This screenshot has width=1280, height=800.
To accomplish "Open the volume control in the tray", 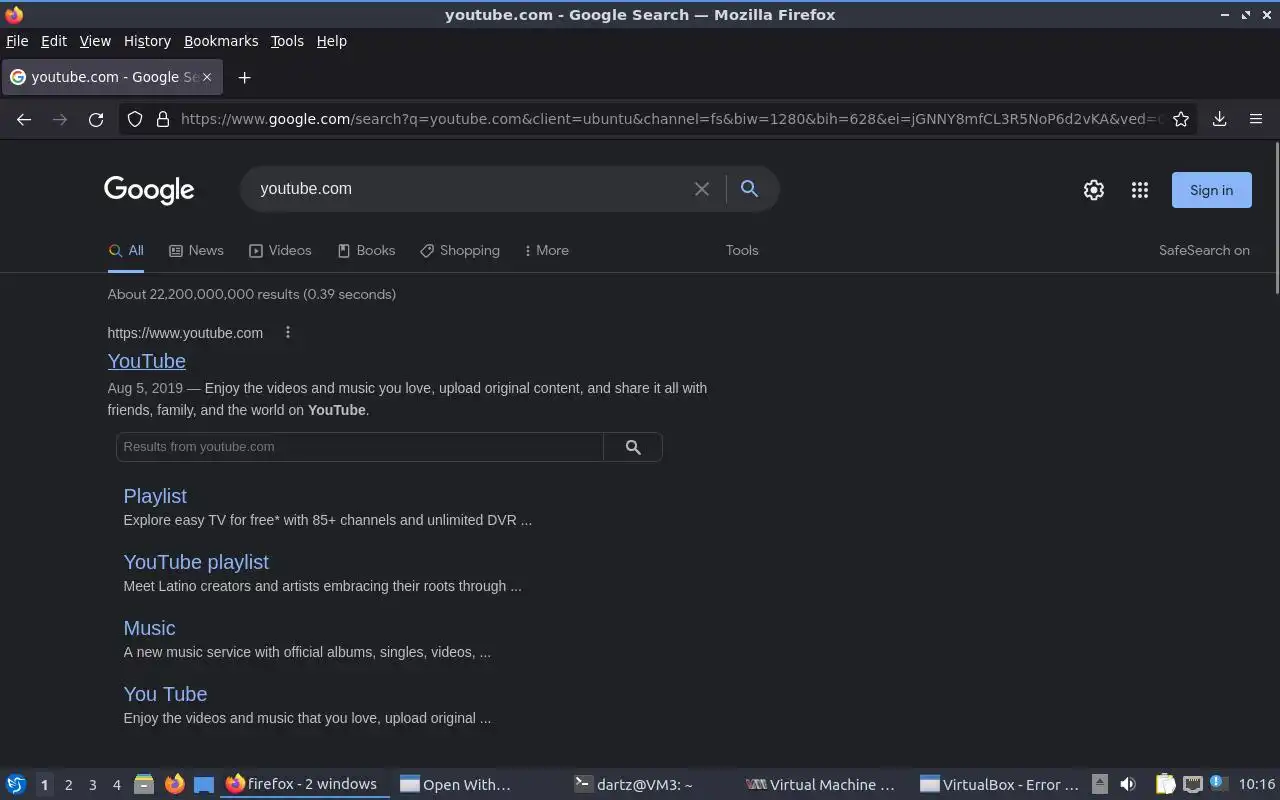I will [1128, 784].
